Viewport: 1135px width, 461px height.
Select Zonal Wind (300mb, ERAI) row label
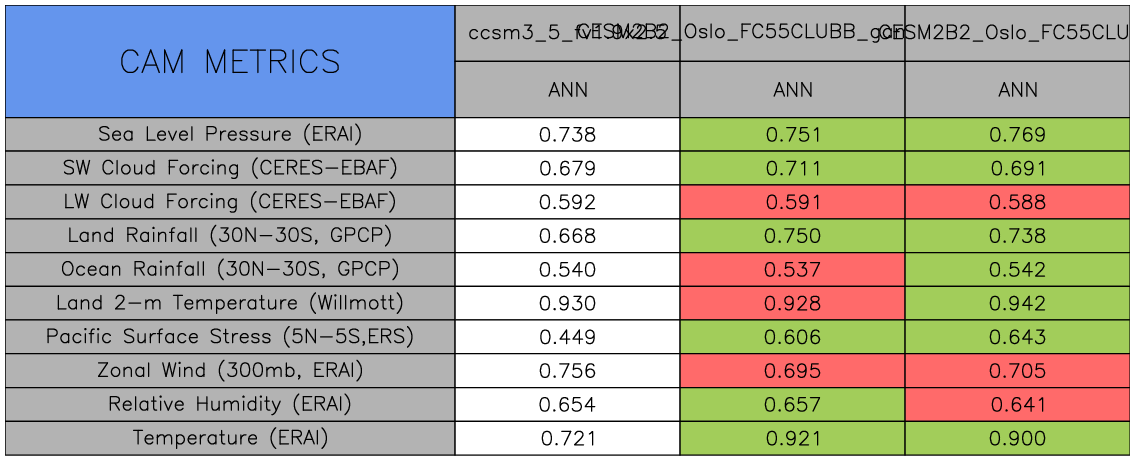[230, 371]
